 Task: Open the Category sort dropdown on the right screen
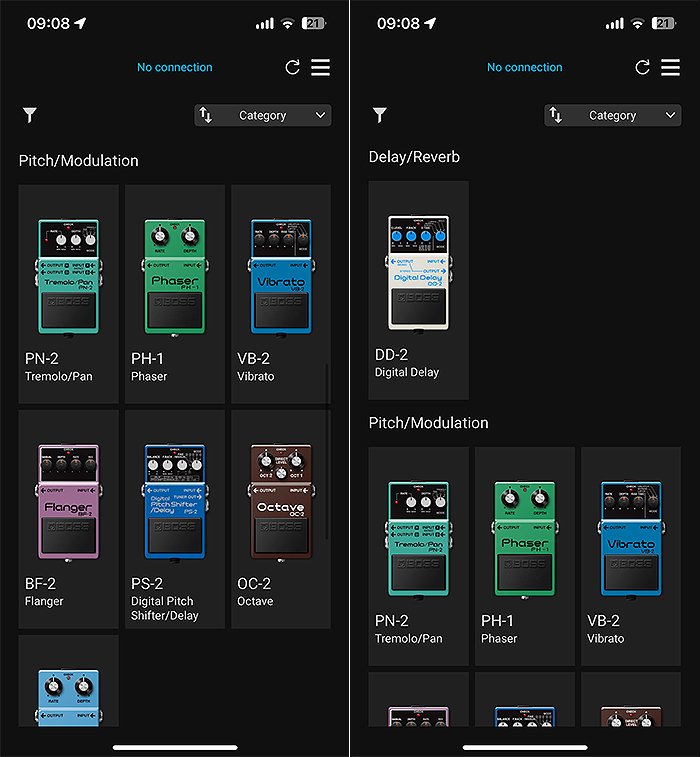click(613, 115)
